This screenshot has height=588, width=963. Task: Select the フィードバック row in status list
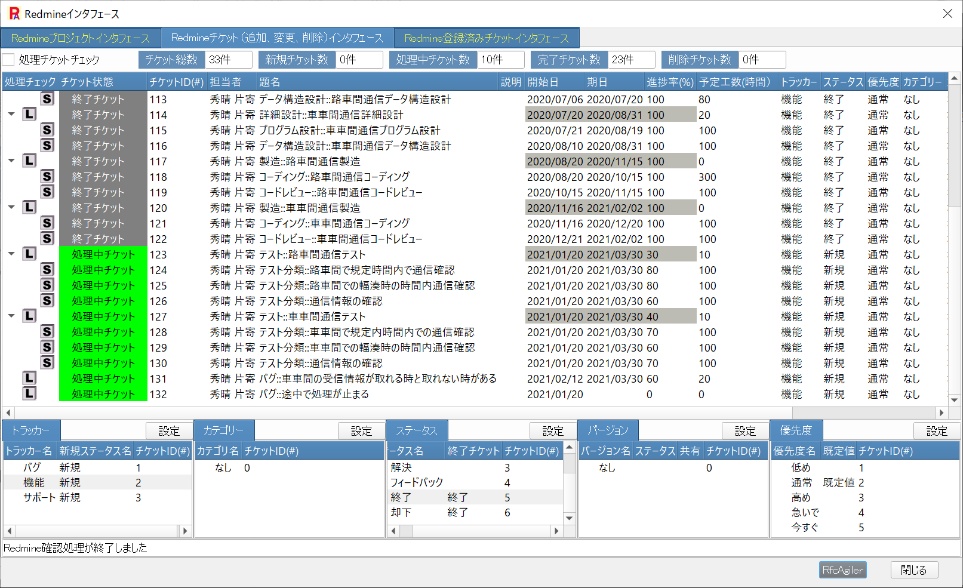point(475,482)
